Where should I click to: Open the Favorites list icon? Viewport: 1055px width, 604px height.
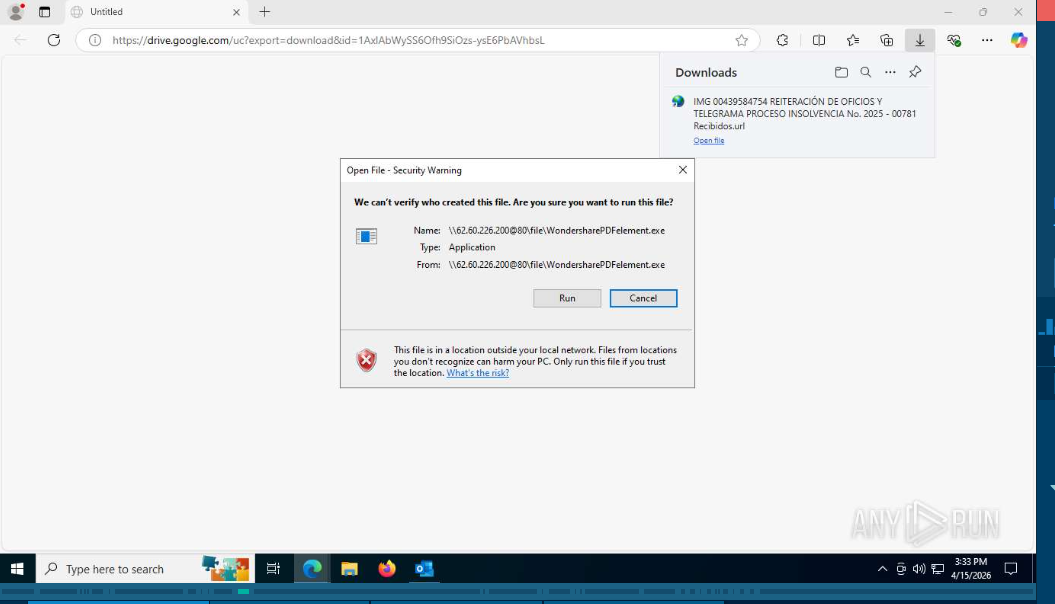click(x=852, y=40)
